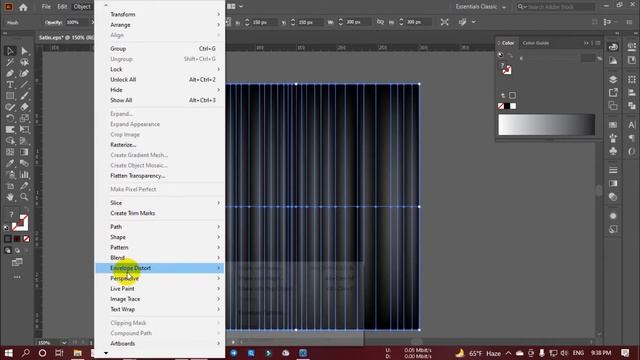Select the Gradient tool
The height and width of the screenshot is (360, 640).
pyautogui.click(x=24, y=152)
